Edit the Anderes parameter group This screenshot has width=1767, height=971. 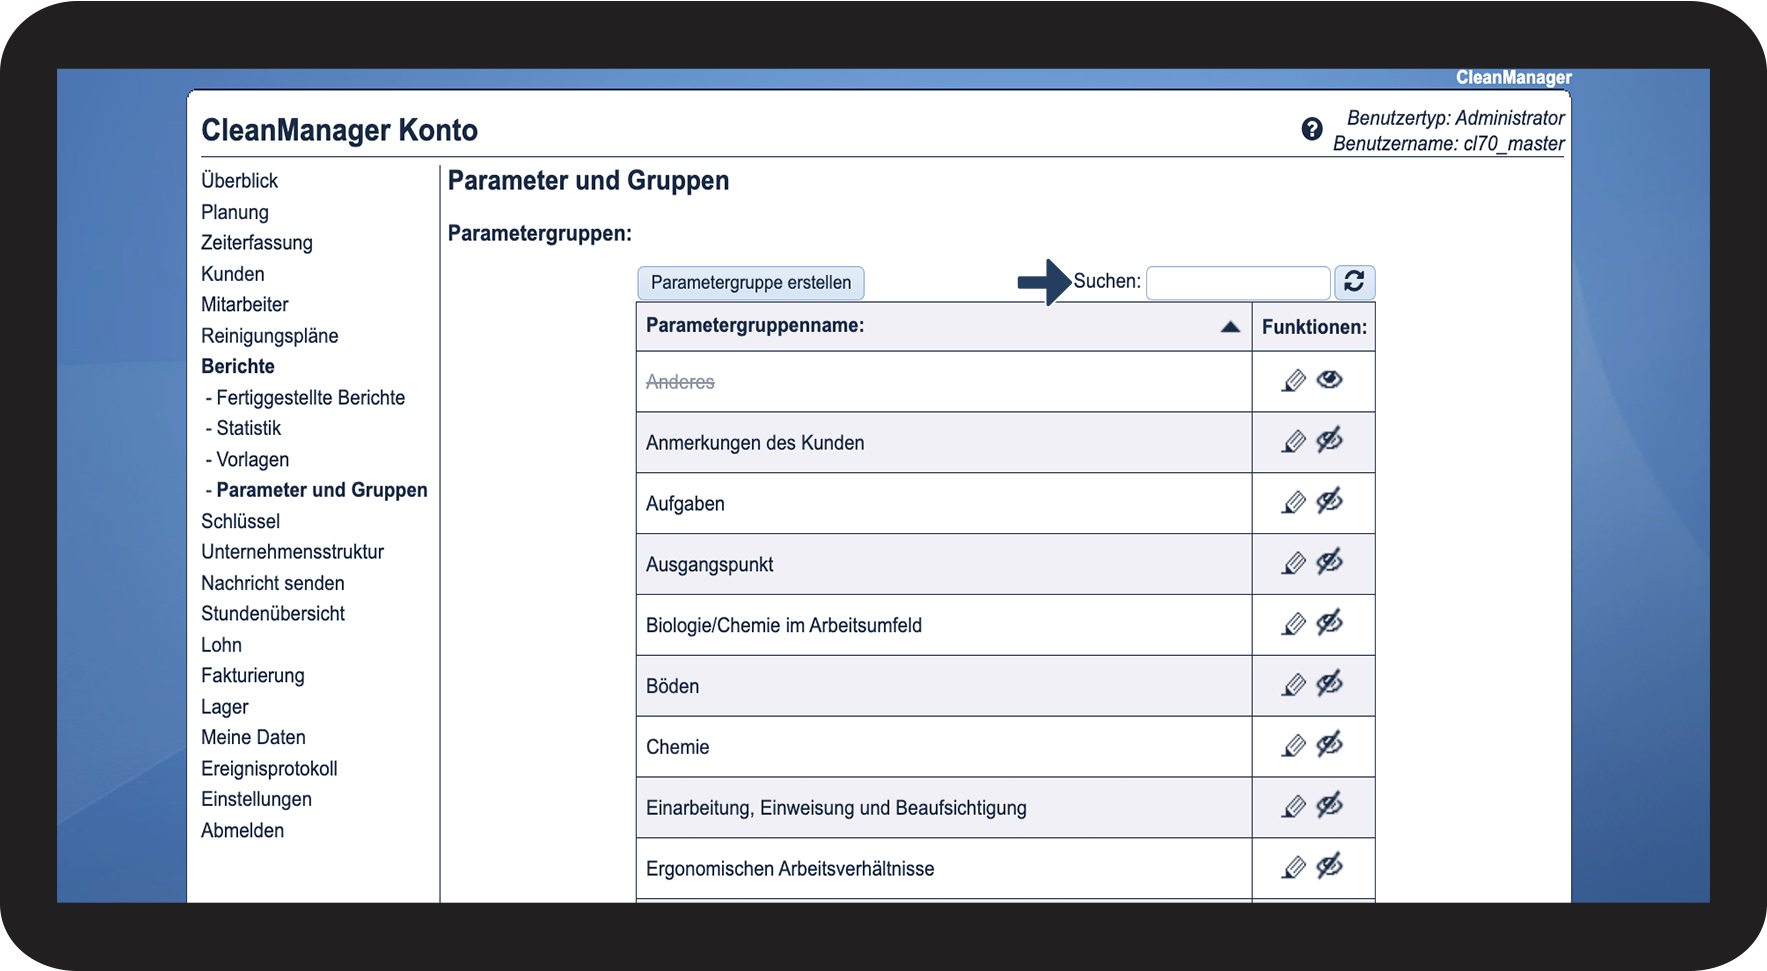pos(1294,381)
